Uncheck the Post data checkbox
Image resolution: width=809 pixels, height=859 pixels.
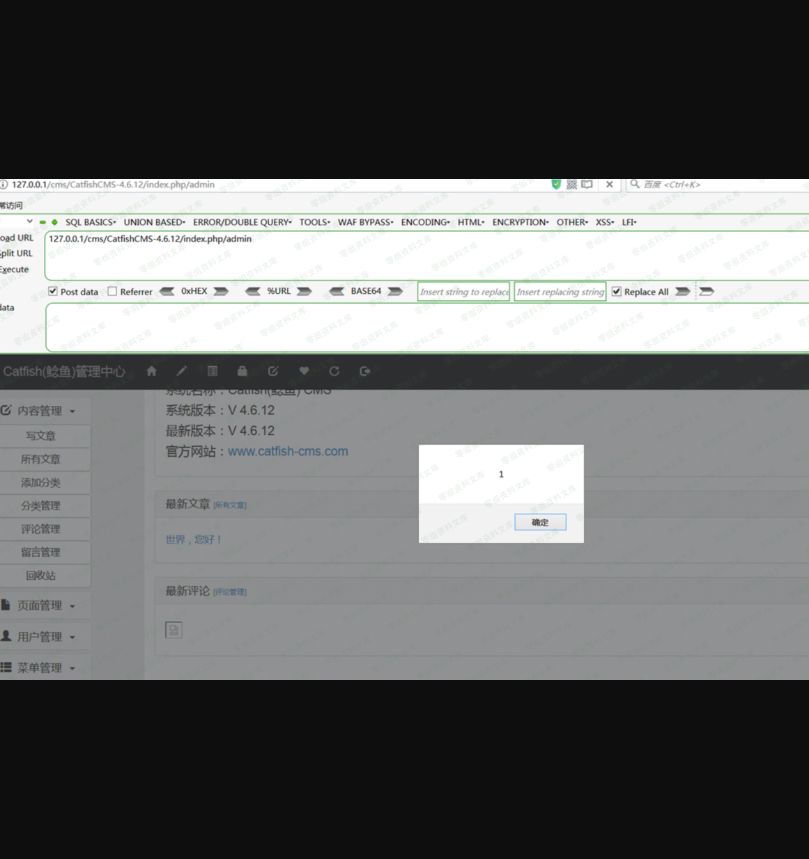tap(53, 292)
